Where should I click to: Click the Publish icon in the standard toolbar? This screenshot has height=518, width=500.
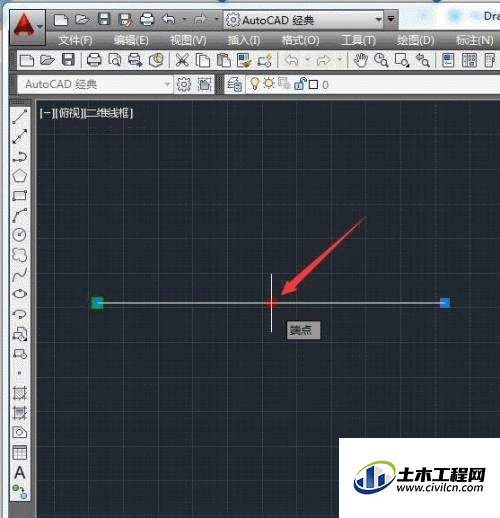(135, 60)
